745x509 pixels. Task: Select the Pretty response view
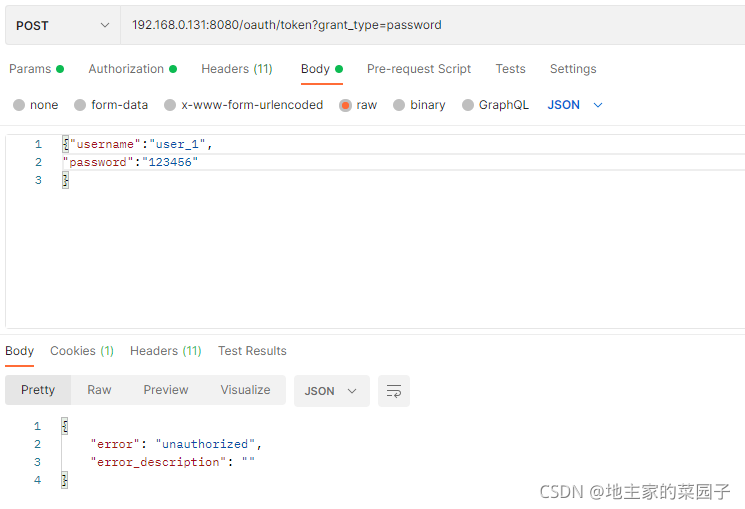pos(38,390)
